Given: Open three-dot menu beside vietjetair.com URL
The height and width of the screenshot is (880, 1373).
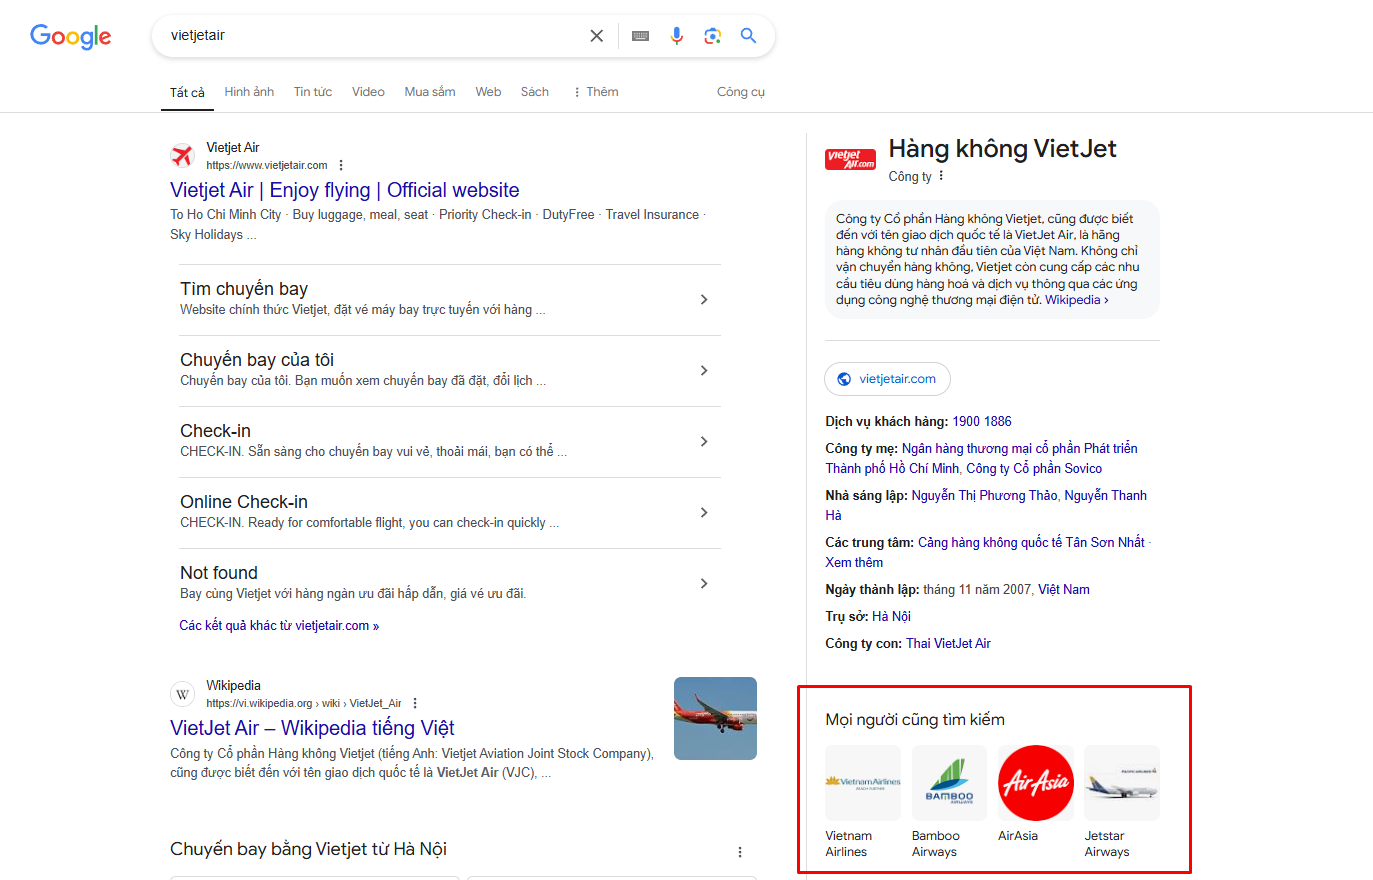Looking at the screenshot, I should pyautogui.click(x=341, y=165).
